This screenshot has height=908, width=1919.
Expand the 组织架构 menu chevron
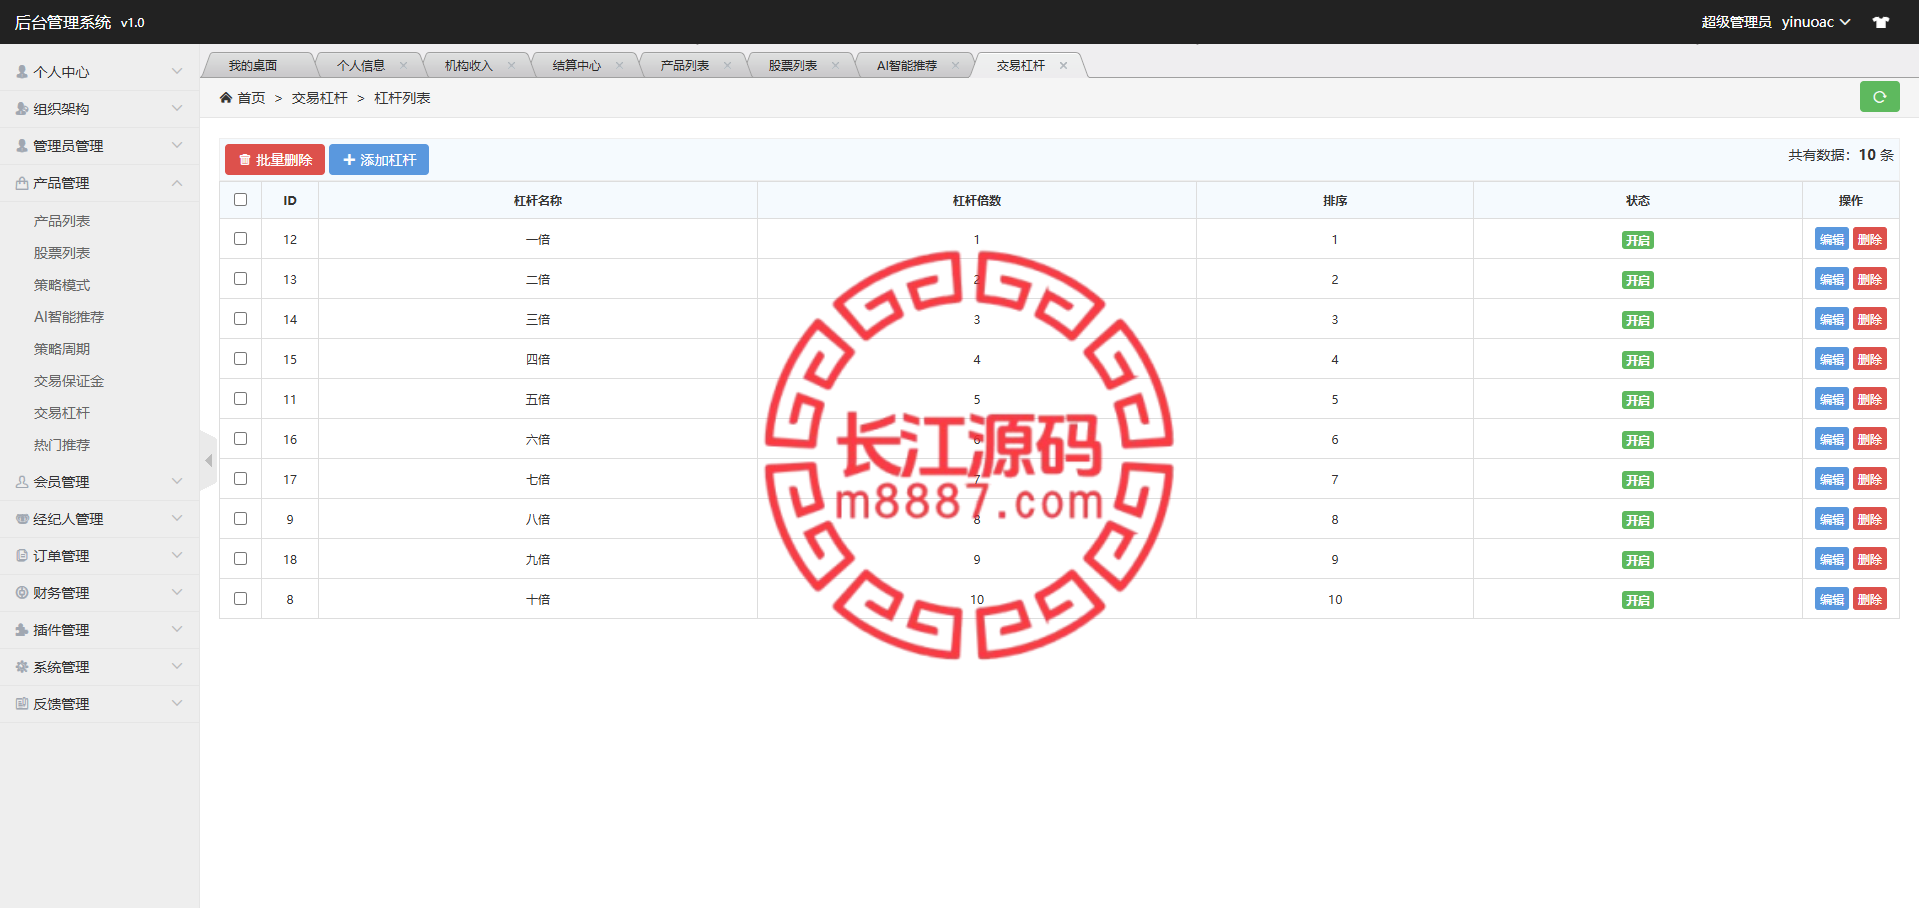tap(177, 108)
